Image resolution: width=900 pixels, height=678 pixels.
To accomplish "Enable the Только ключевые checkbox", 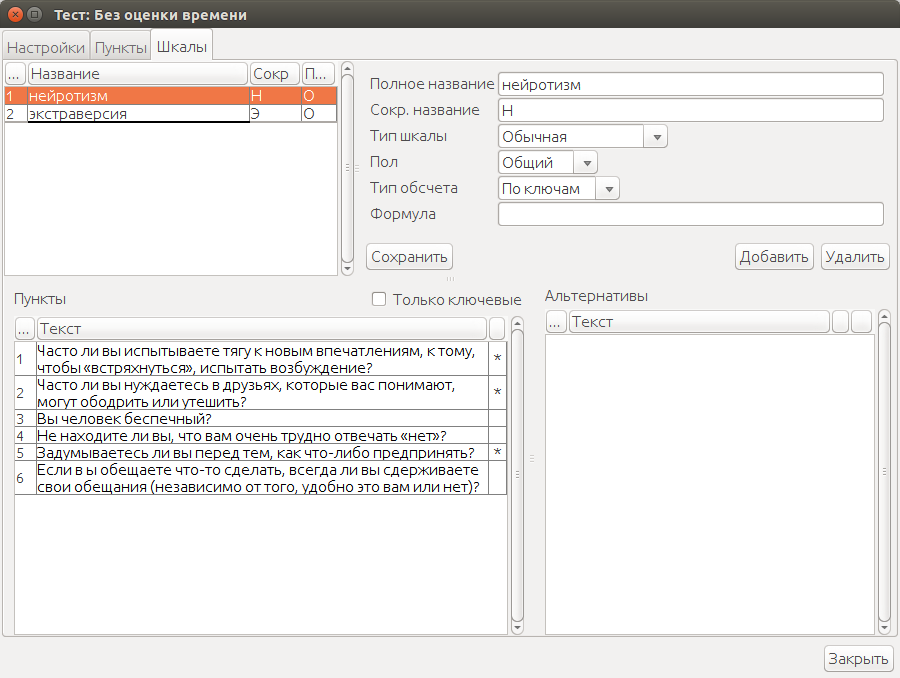I will [x=379, y=299].
